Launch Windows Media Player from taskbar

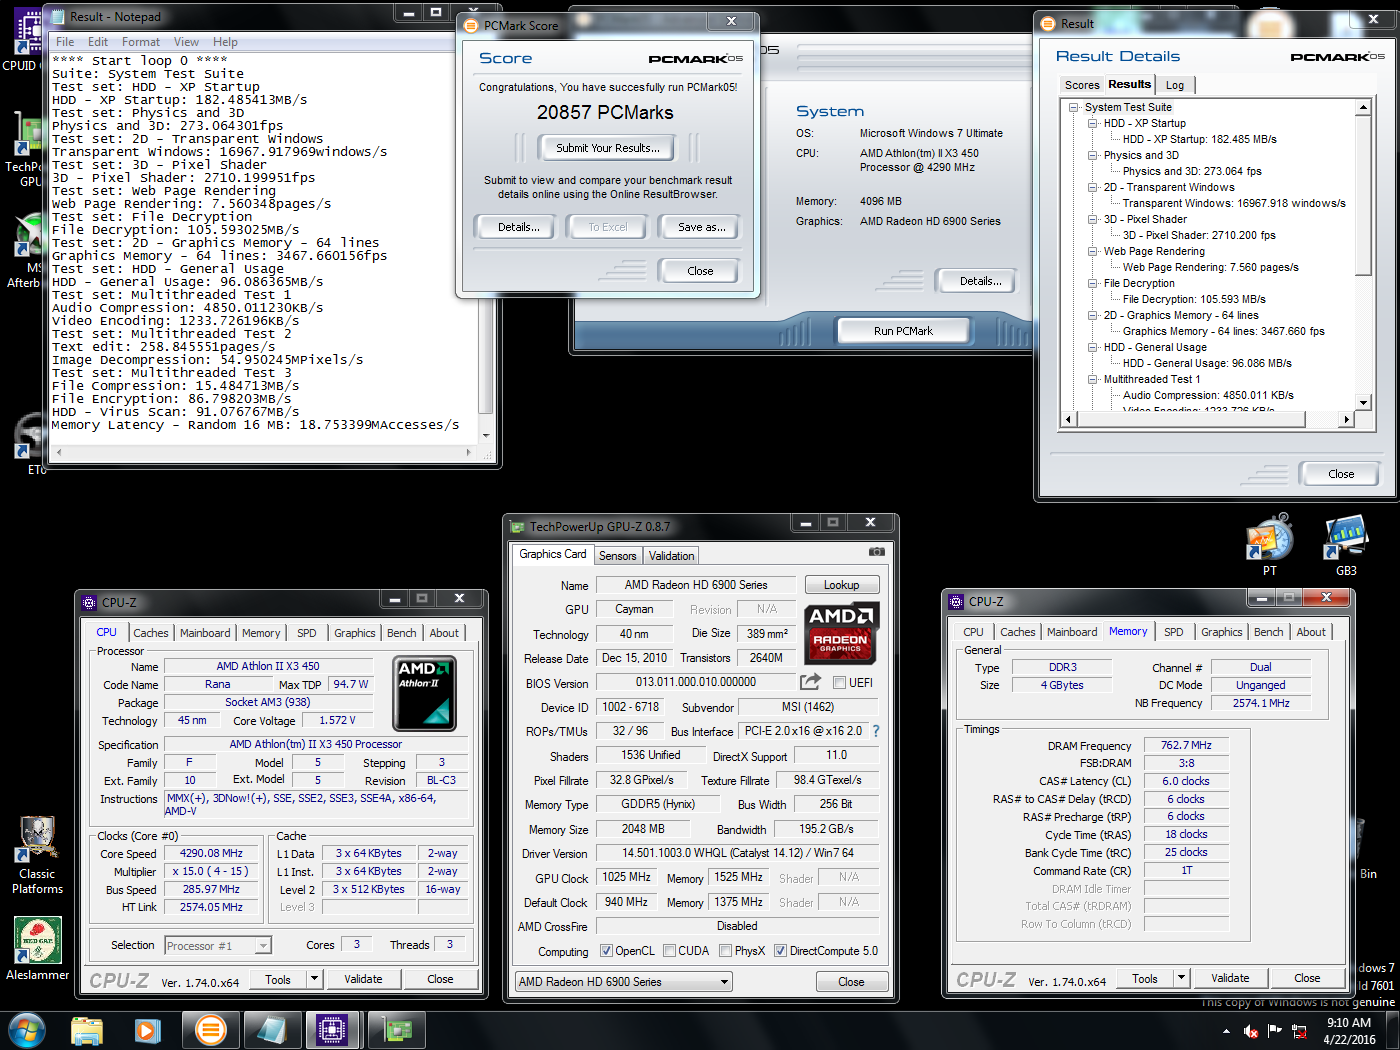click(147, 1030)
